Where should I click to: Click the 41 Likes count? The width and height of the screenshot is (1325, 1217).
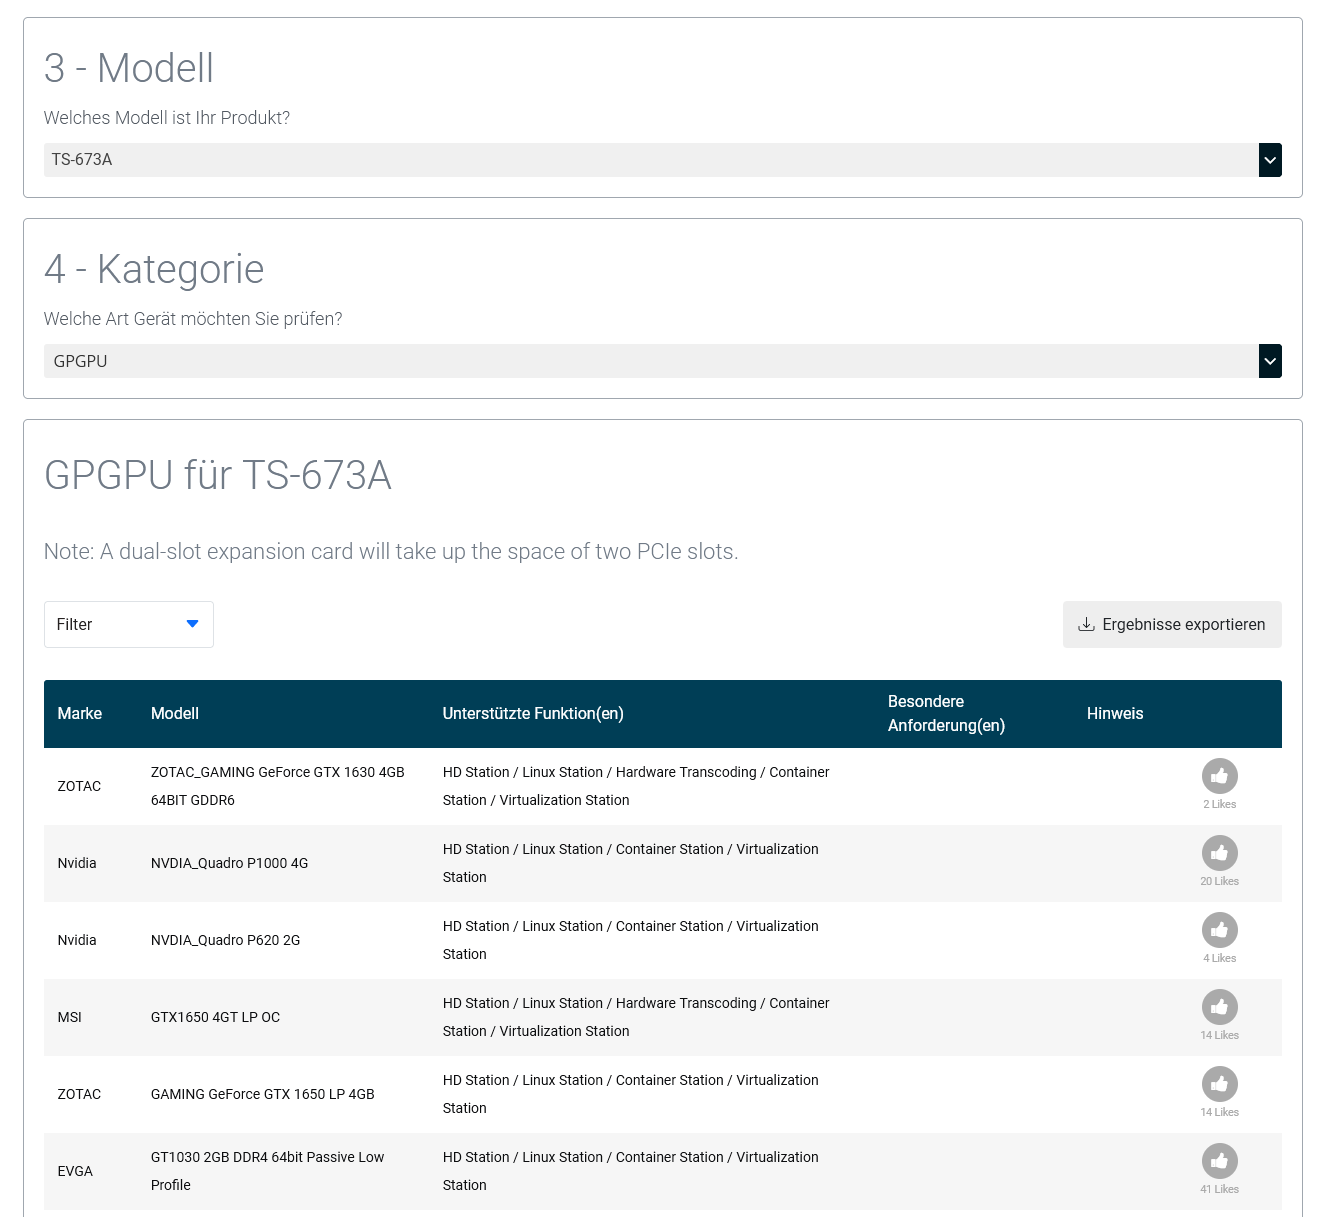1219,1189
